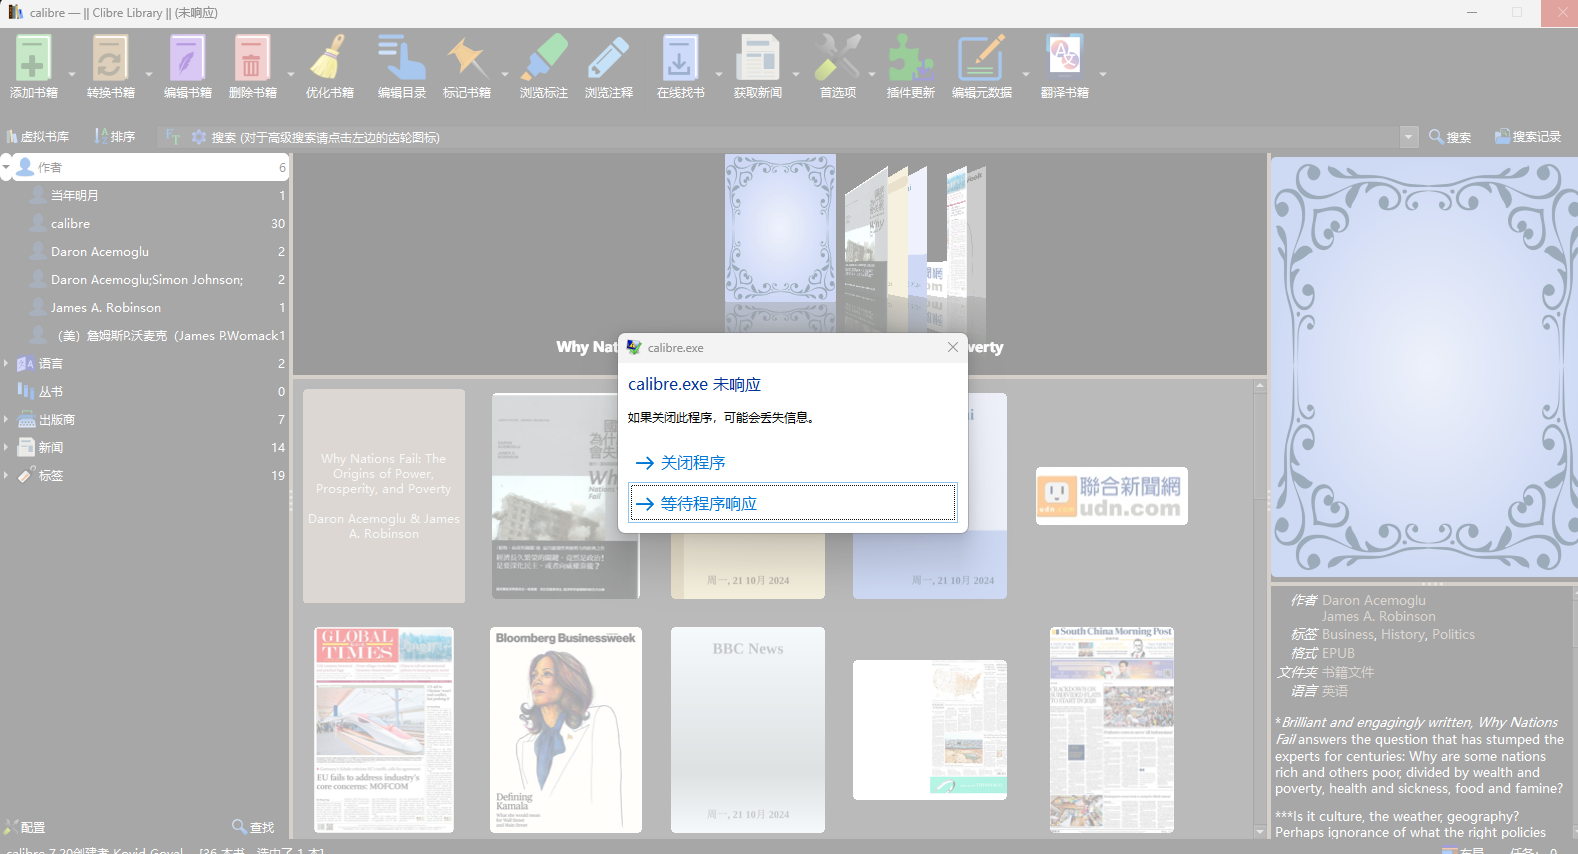This screenshot has height=854, width=1578.
Task: Click Plugin Updates (插件更新) puzzle icon
Action: pyautogui.click(x=910, y=58)
